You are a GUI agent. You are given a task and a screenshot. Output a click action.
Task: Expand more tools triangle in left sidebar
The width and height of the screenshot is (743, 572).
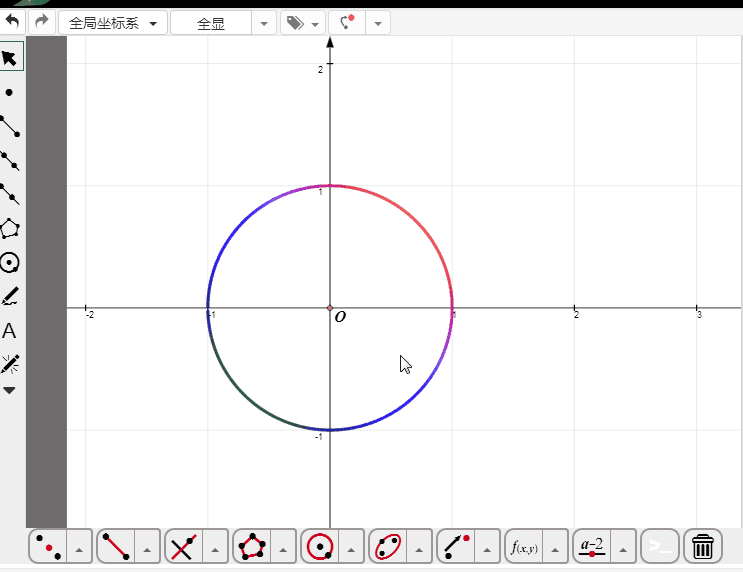(9, 390)
